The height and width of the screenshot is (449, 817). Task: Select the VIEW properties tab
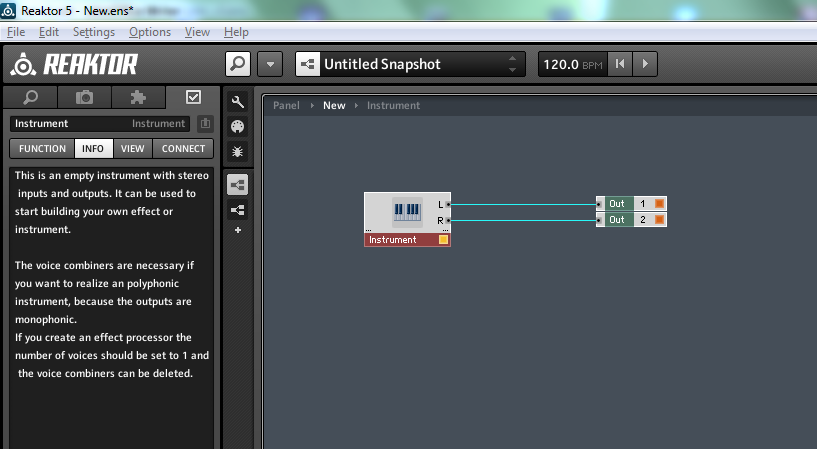point(132,148)
